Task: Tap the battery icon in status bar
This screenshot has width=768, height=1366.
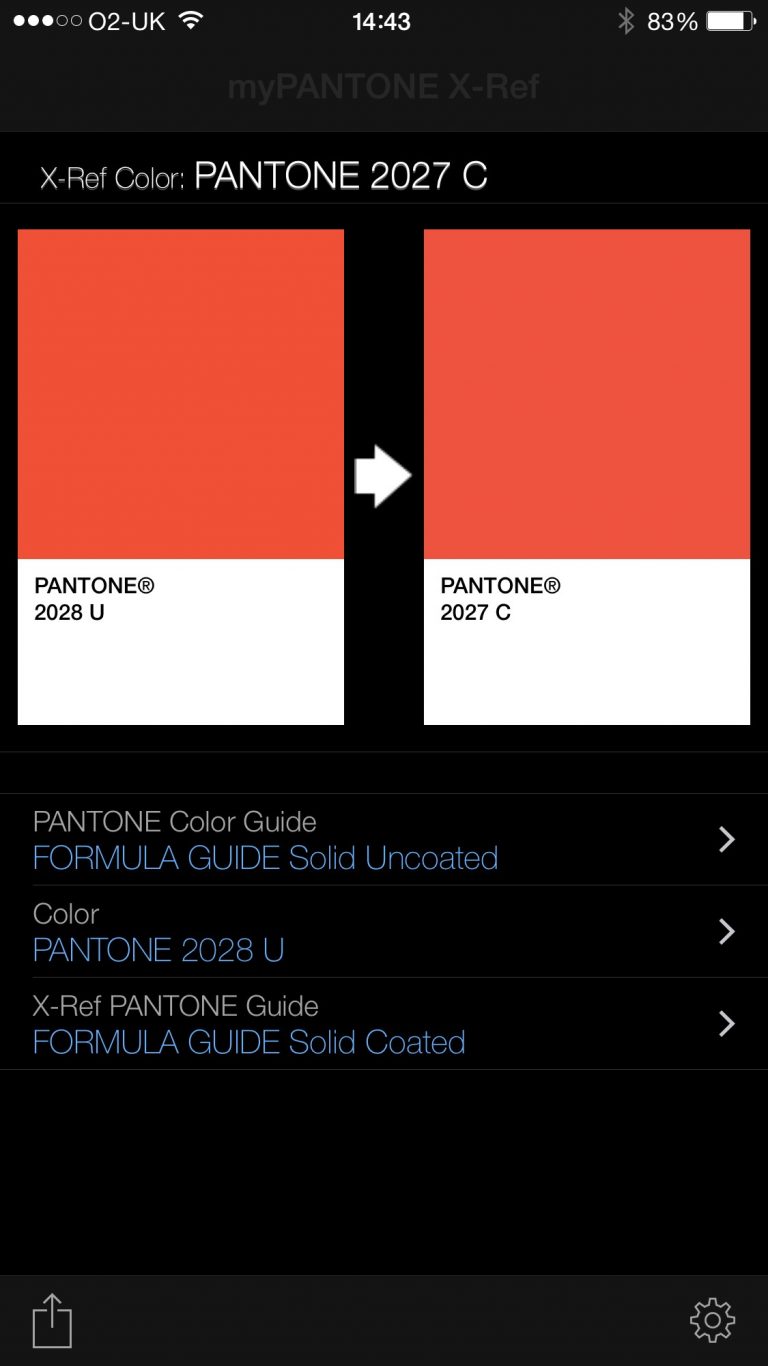Action: (x=731, y=21)
